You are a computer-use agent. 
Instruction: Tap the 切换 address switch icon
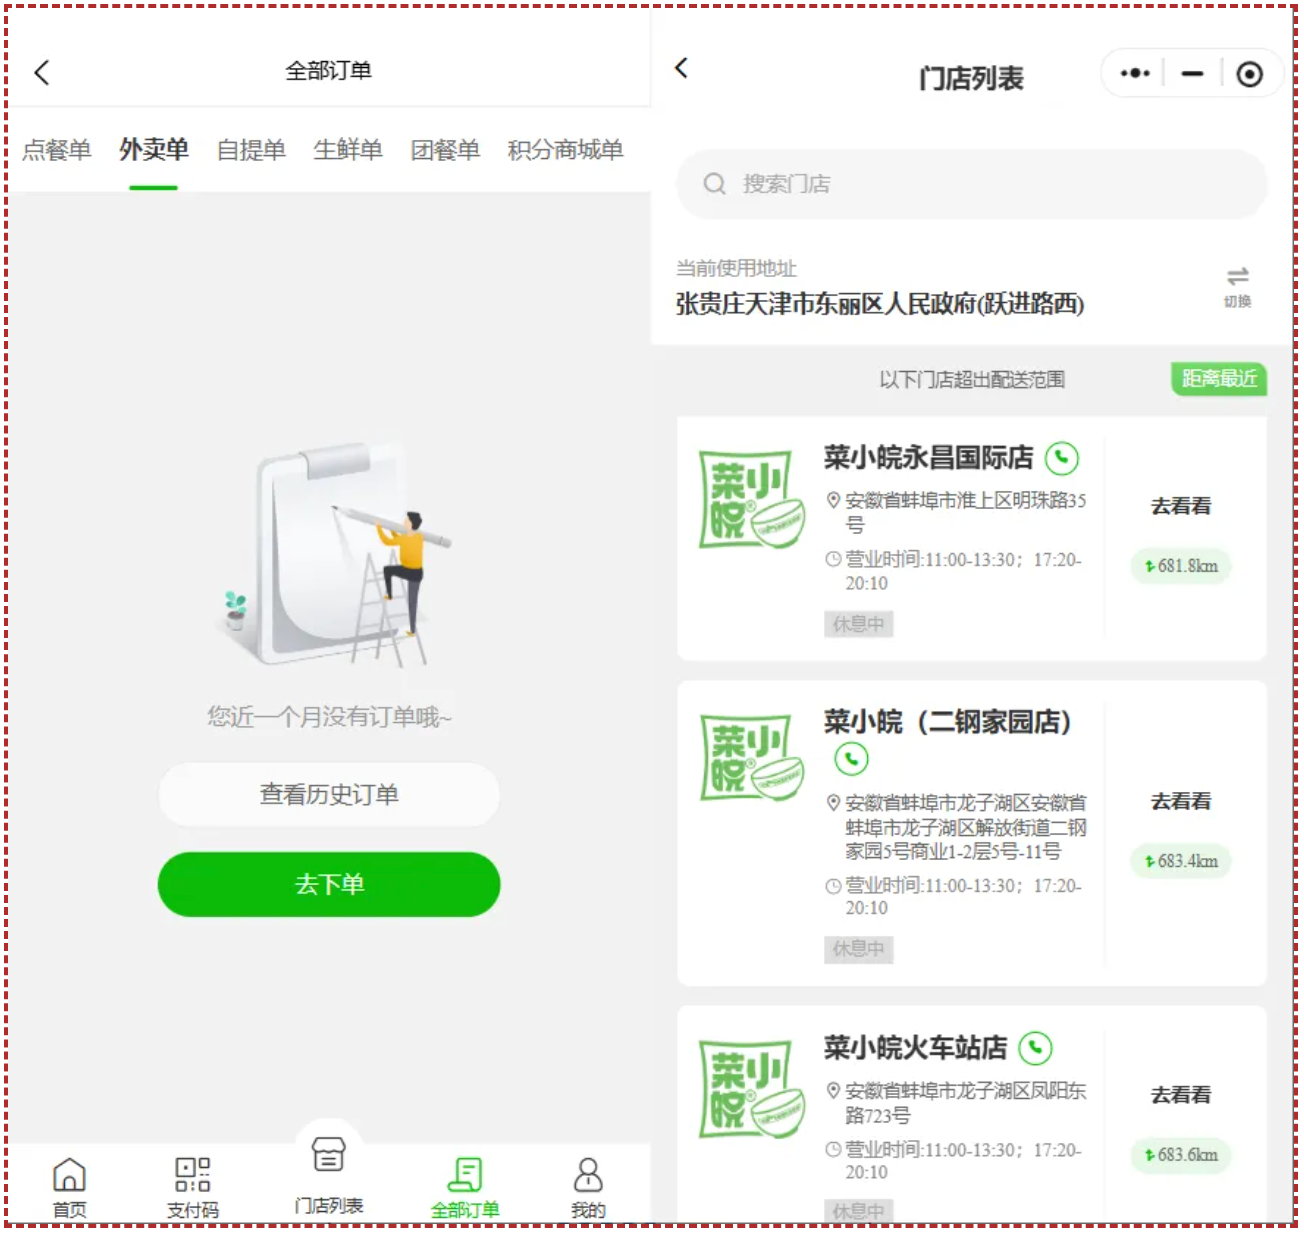pos(1238,286)
